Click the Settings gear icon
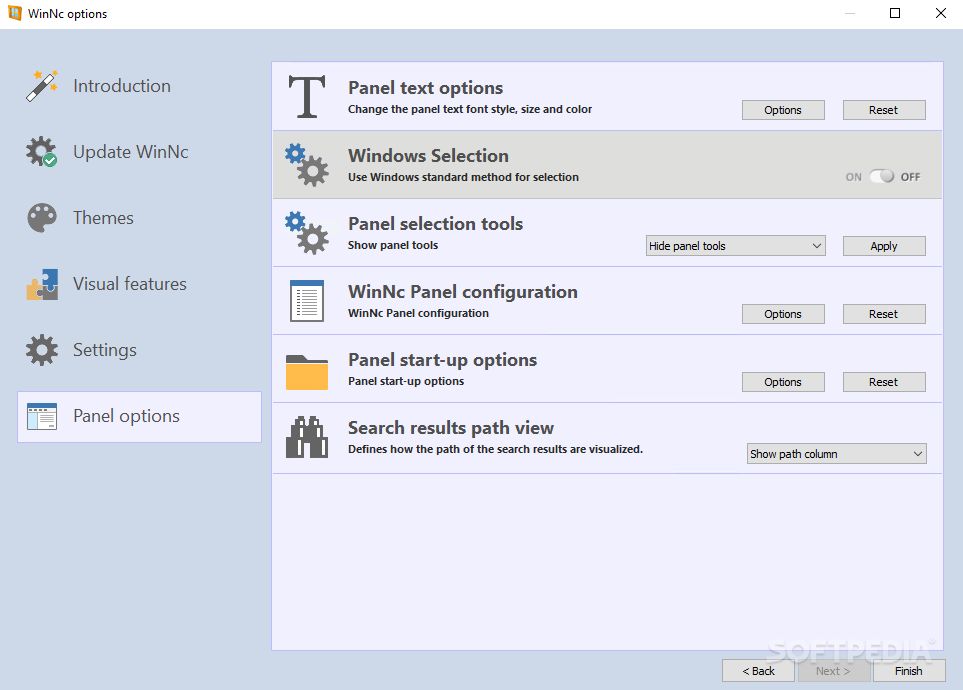963x690 pixels. [x=42, y=350]
